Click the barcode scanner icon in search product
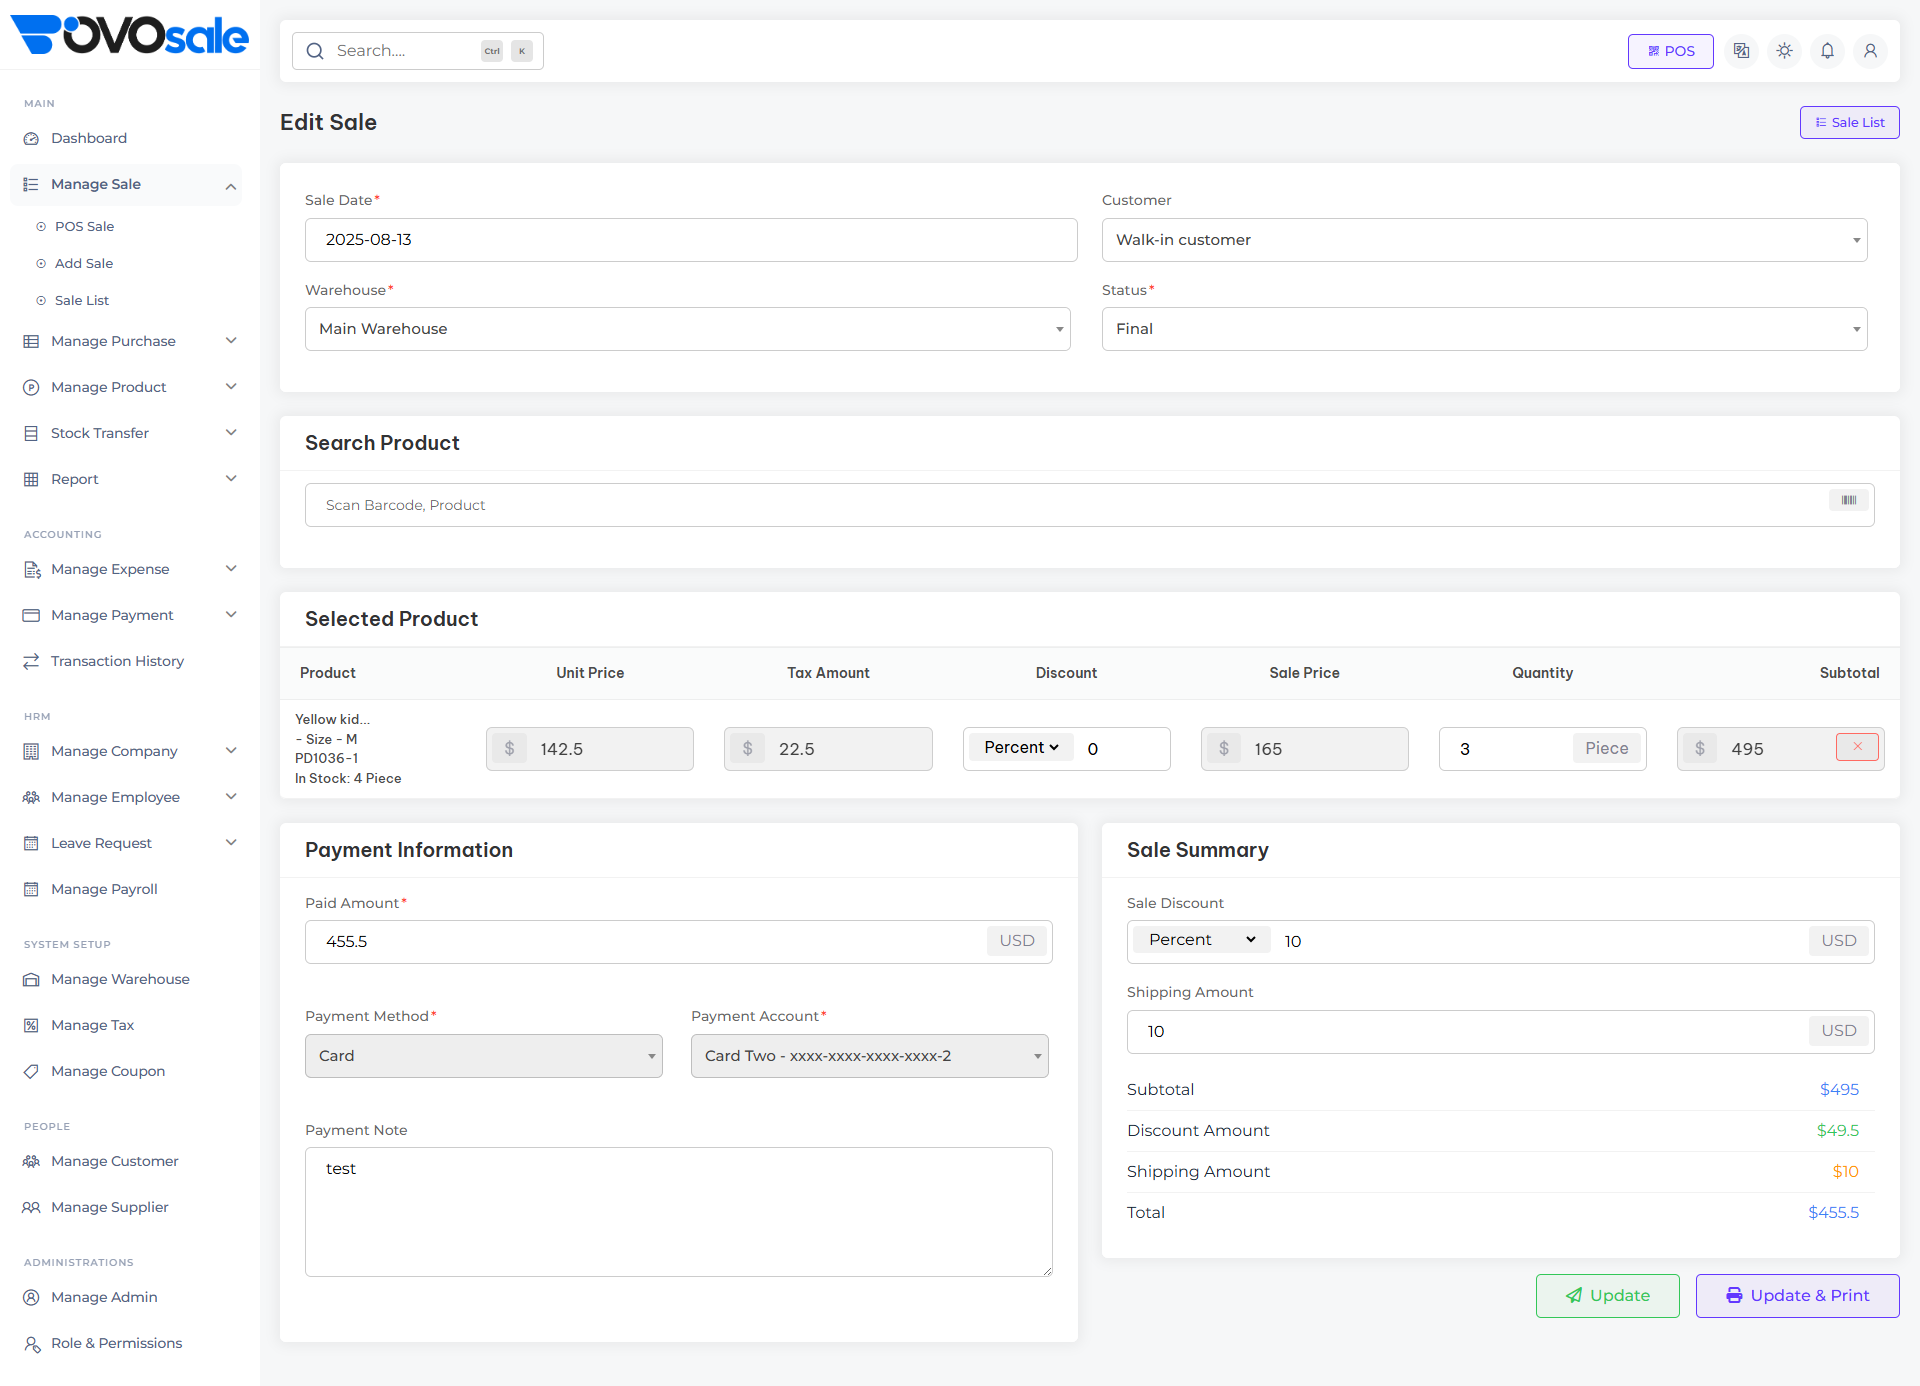This screenshot has height=1386, width=1920. [1848, 500]
